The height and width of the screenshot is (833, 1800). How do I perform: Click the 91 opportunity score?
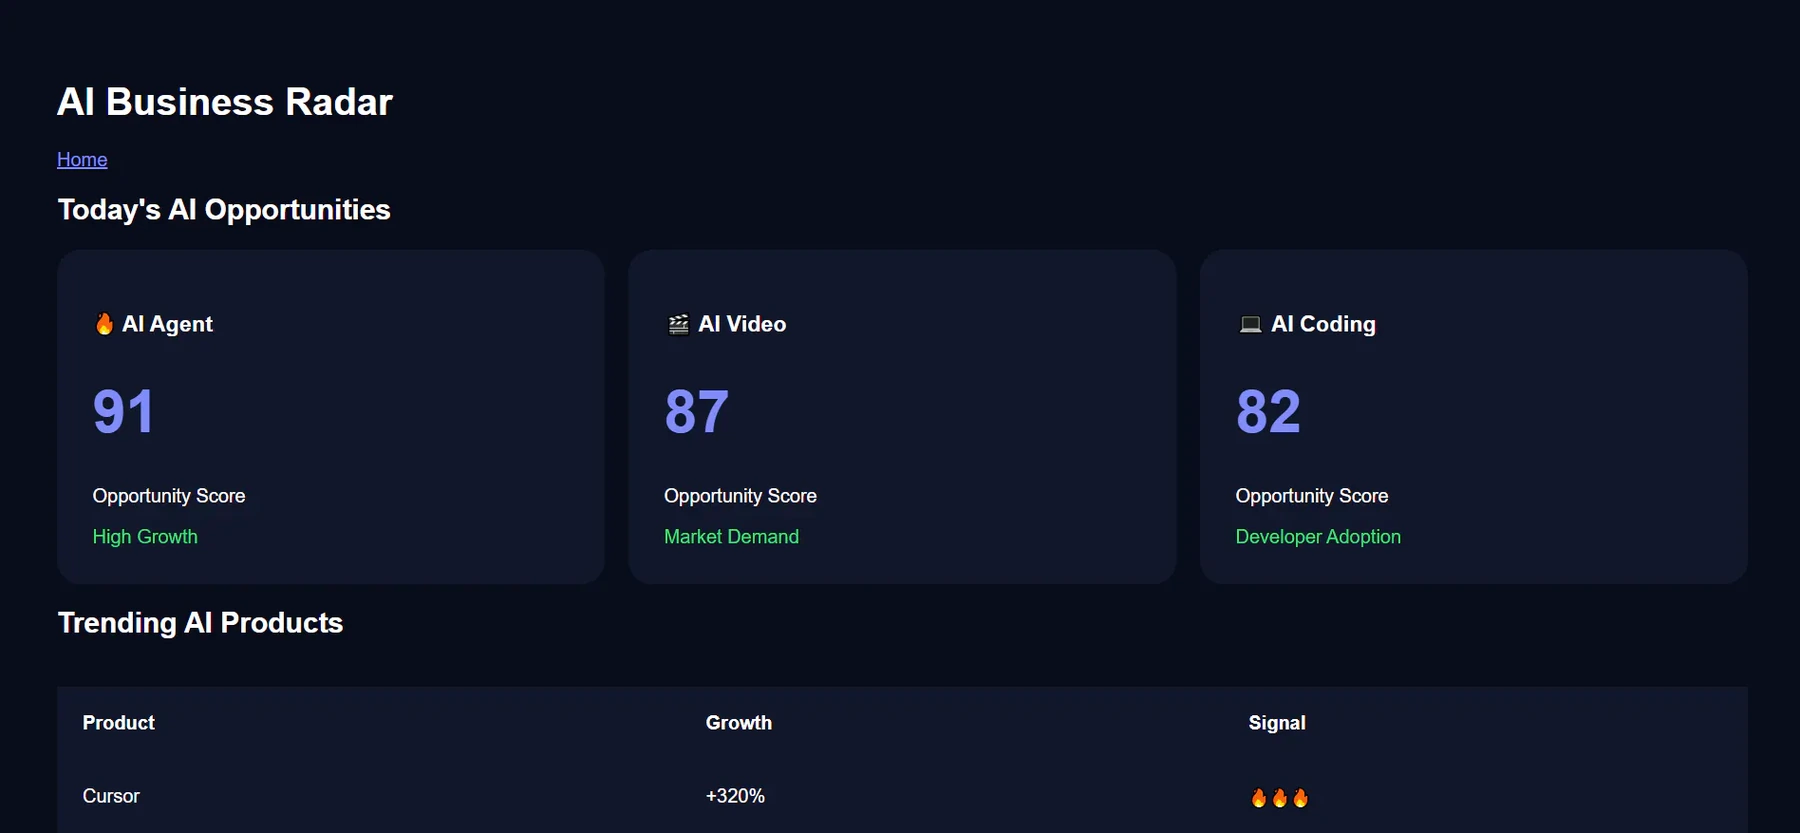click(123, 411)
